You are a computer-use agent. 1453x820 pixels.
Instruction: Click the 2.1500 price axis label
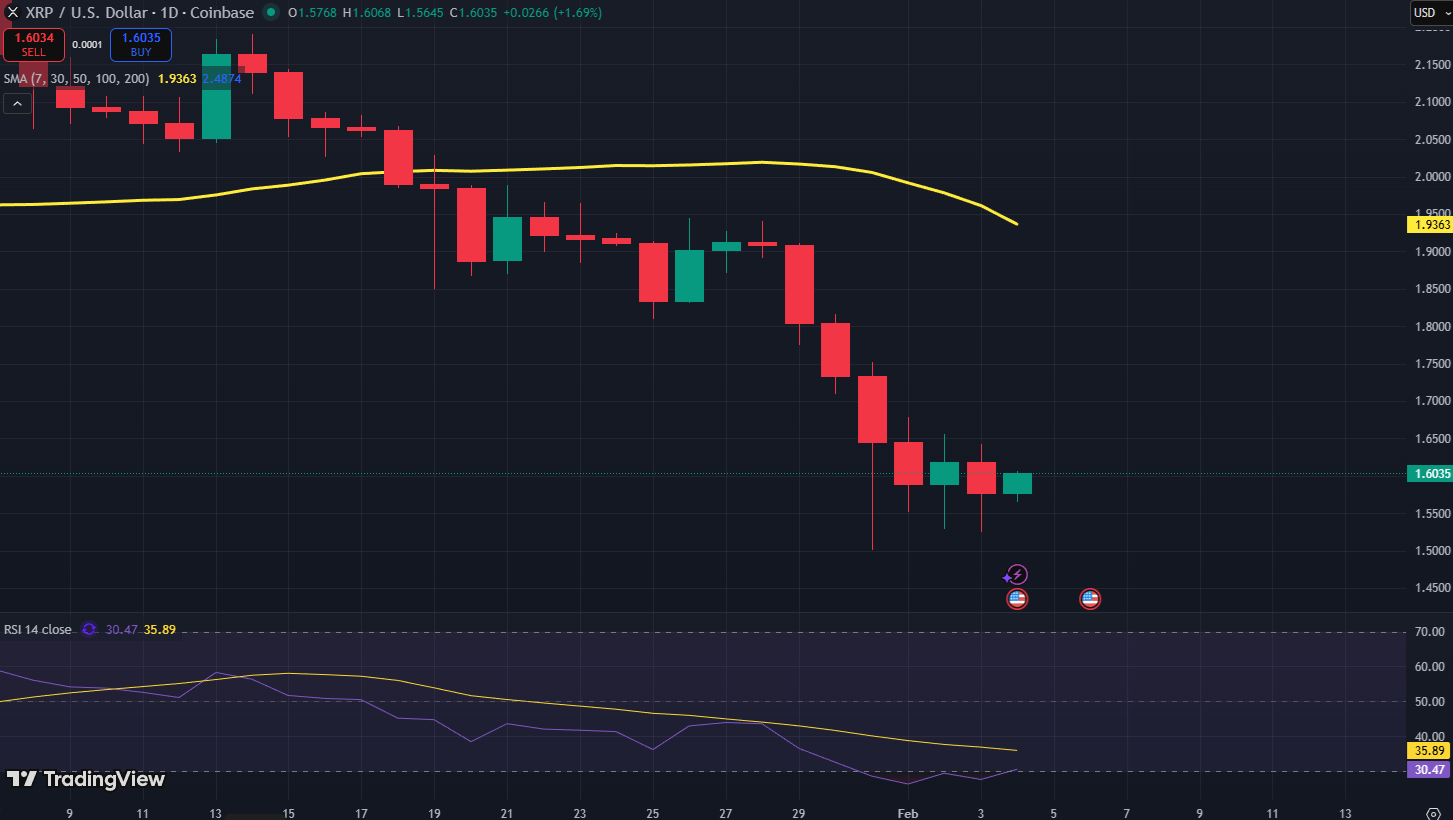pyautogui.click(x=1433, y=65)
